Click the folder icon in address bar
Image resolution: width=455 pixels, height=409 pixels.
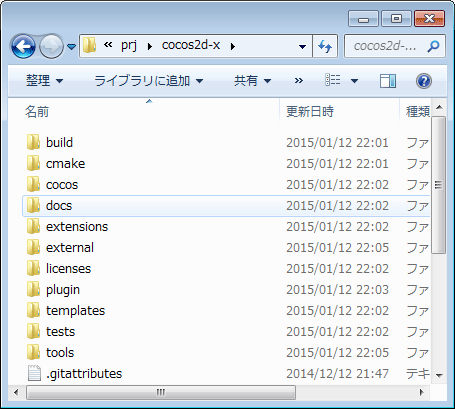pos(89,45)
